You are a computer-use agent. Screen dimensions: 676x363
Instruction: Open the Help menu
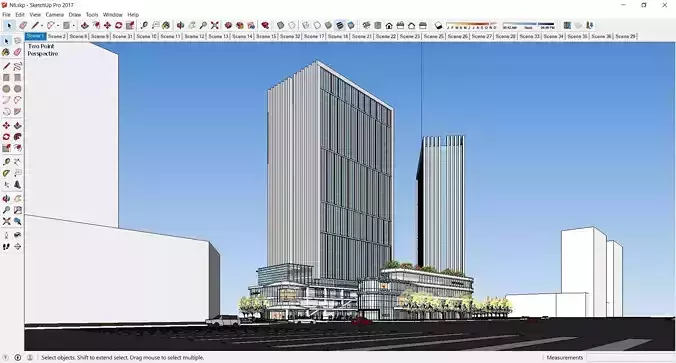pos(133,15)
